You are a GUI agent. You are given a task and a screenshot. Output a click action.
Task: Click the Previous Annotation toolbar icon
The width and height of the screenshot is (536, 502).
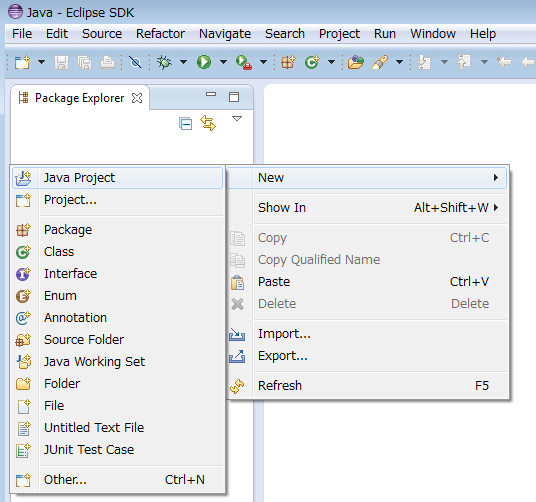click(x=464, y=62)
